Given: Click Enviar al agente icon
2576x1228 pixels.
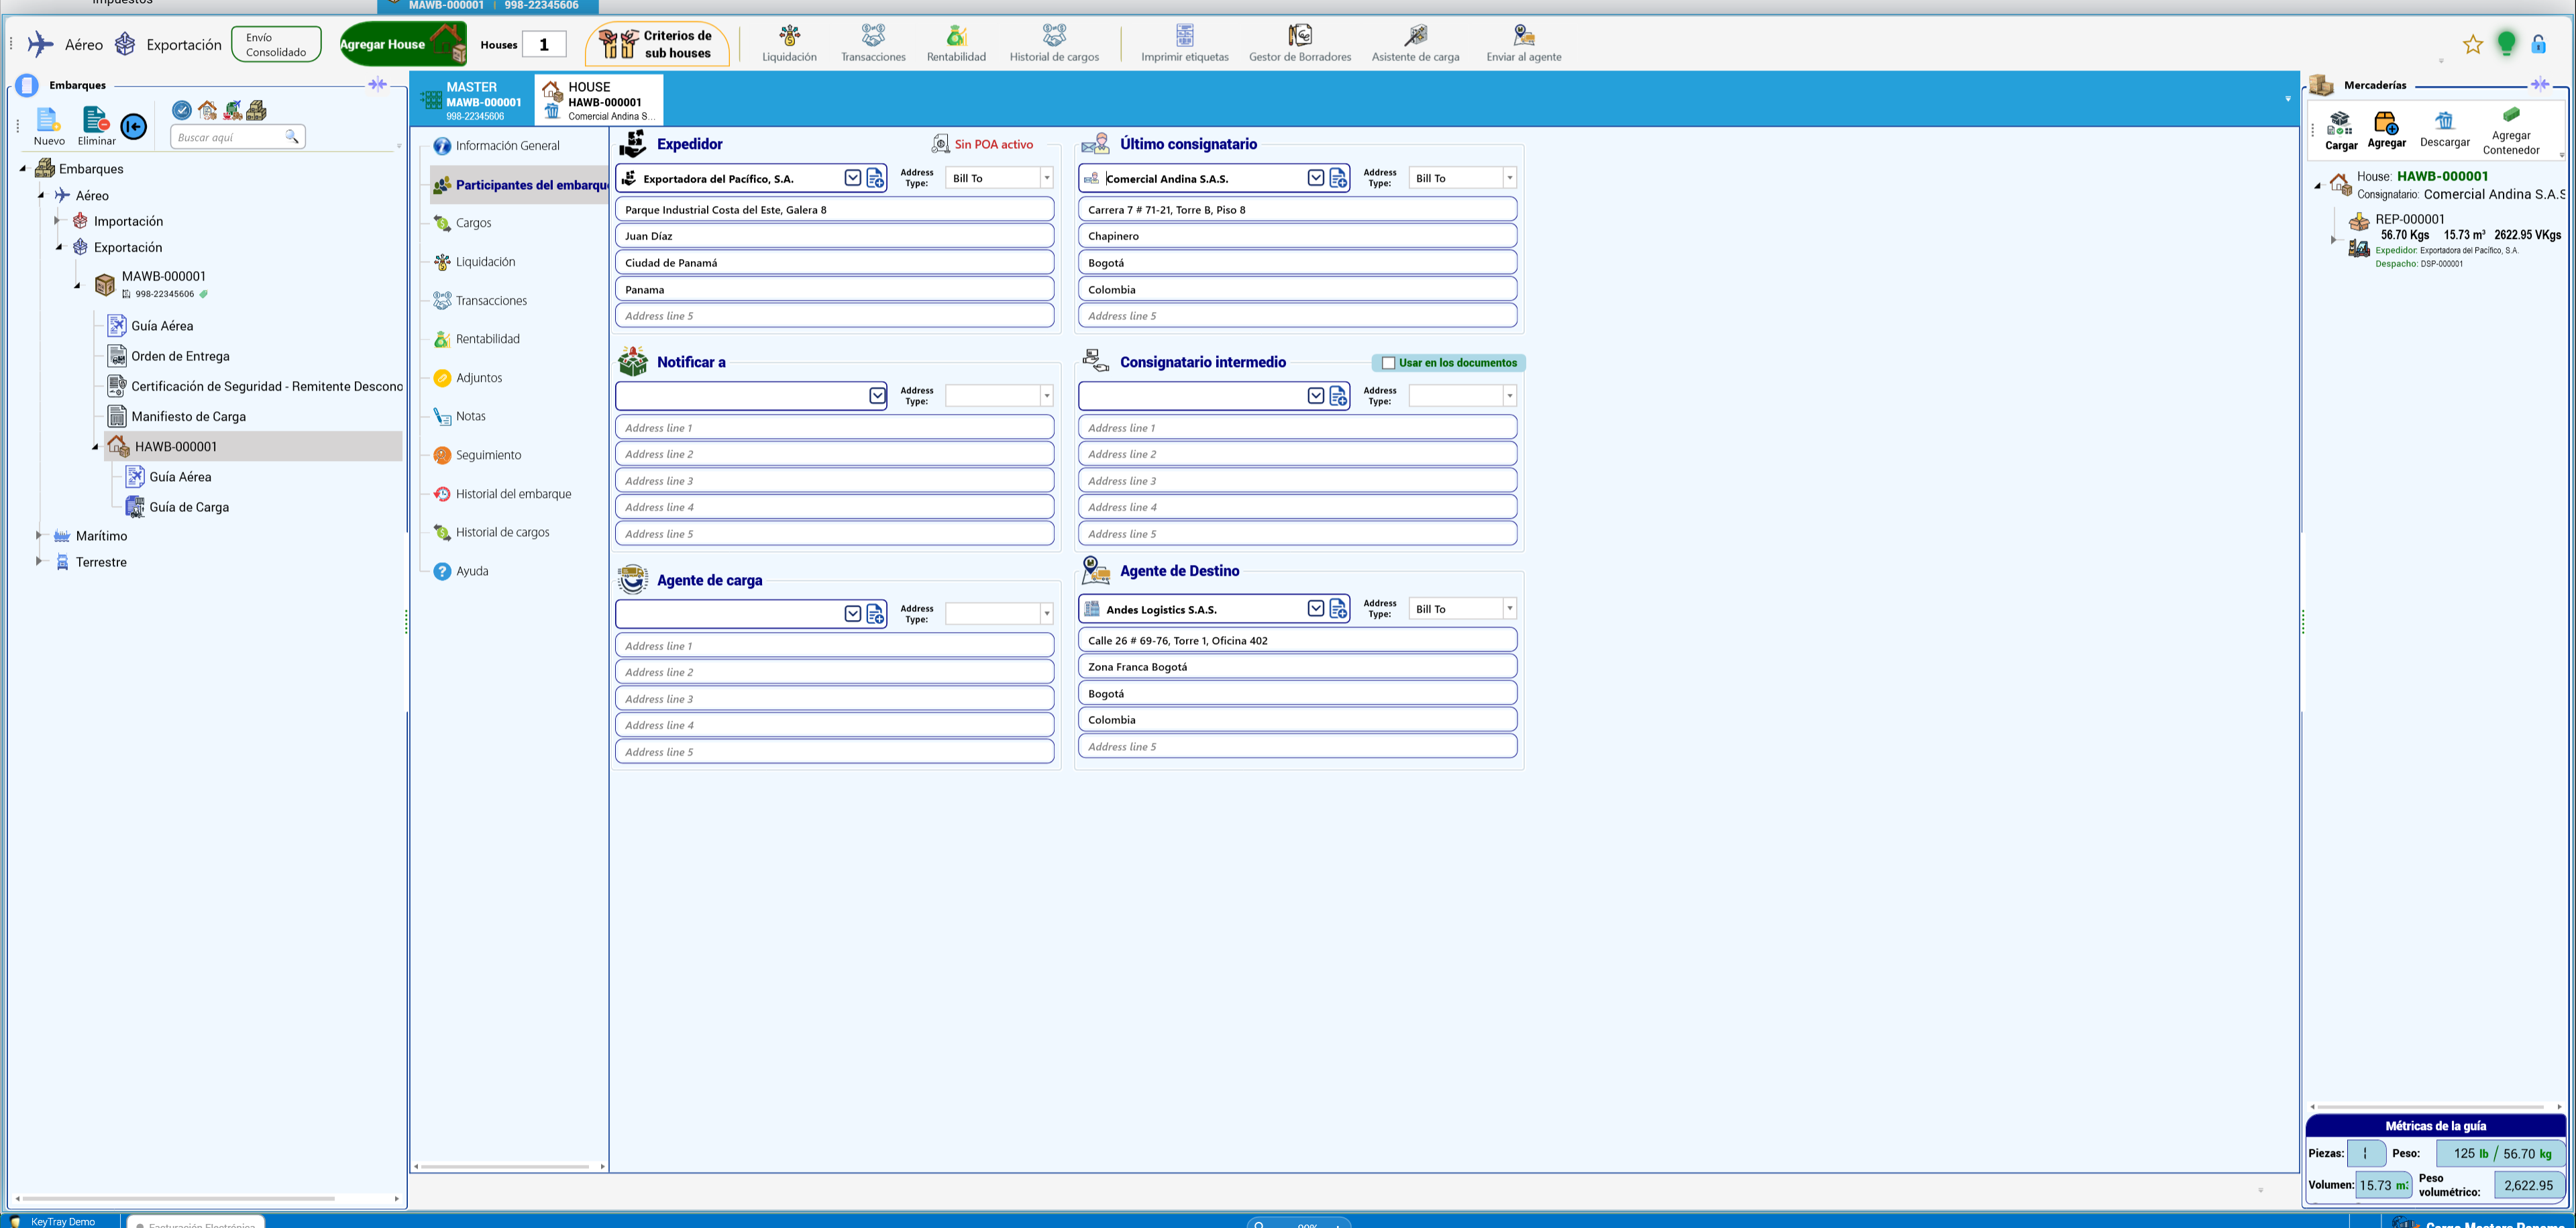Looking at the screenshot, I should pyautogui.click(x=1523, y=44).
